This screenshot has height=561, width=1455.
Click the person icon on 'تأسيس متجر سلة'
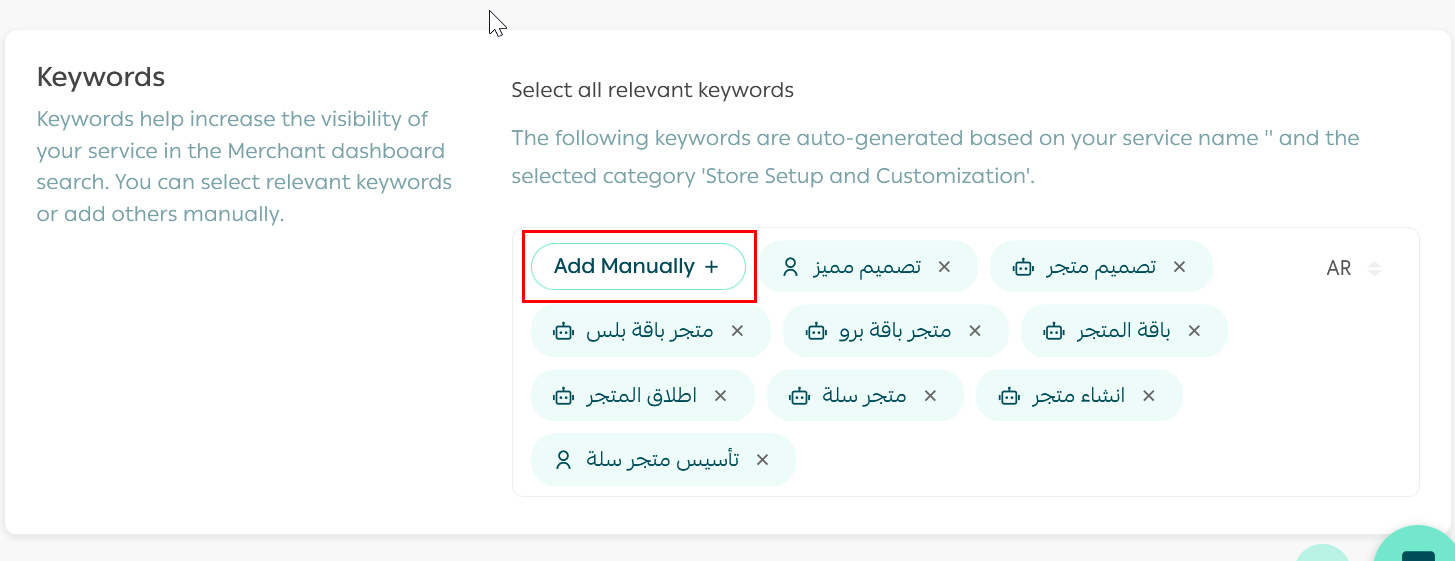point(563,460)
